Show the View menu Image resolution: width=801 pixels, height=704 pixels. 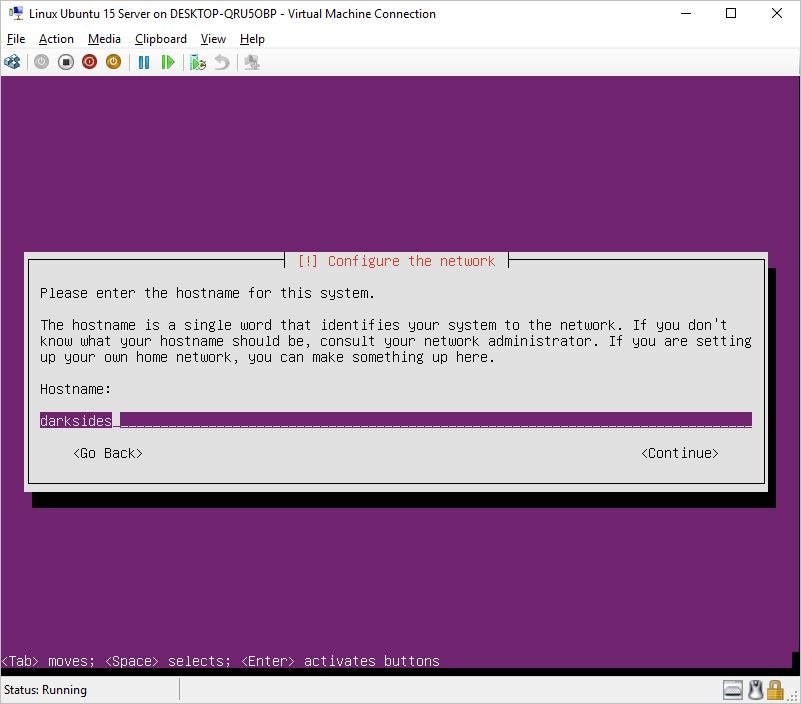click(213, 39)
